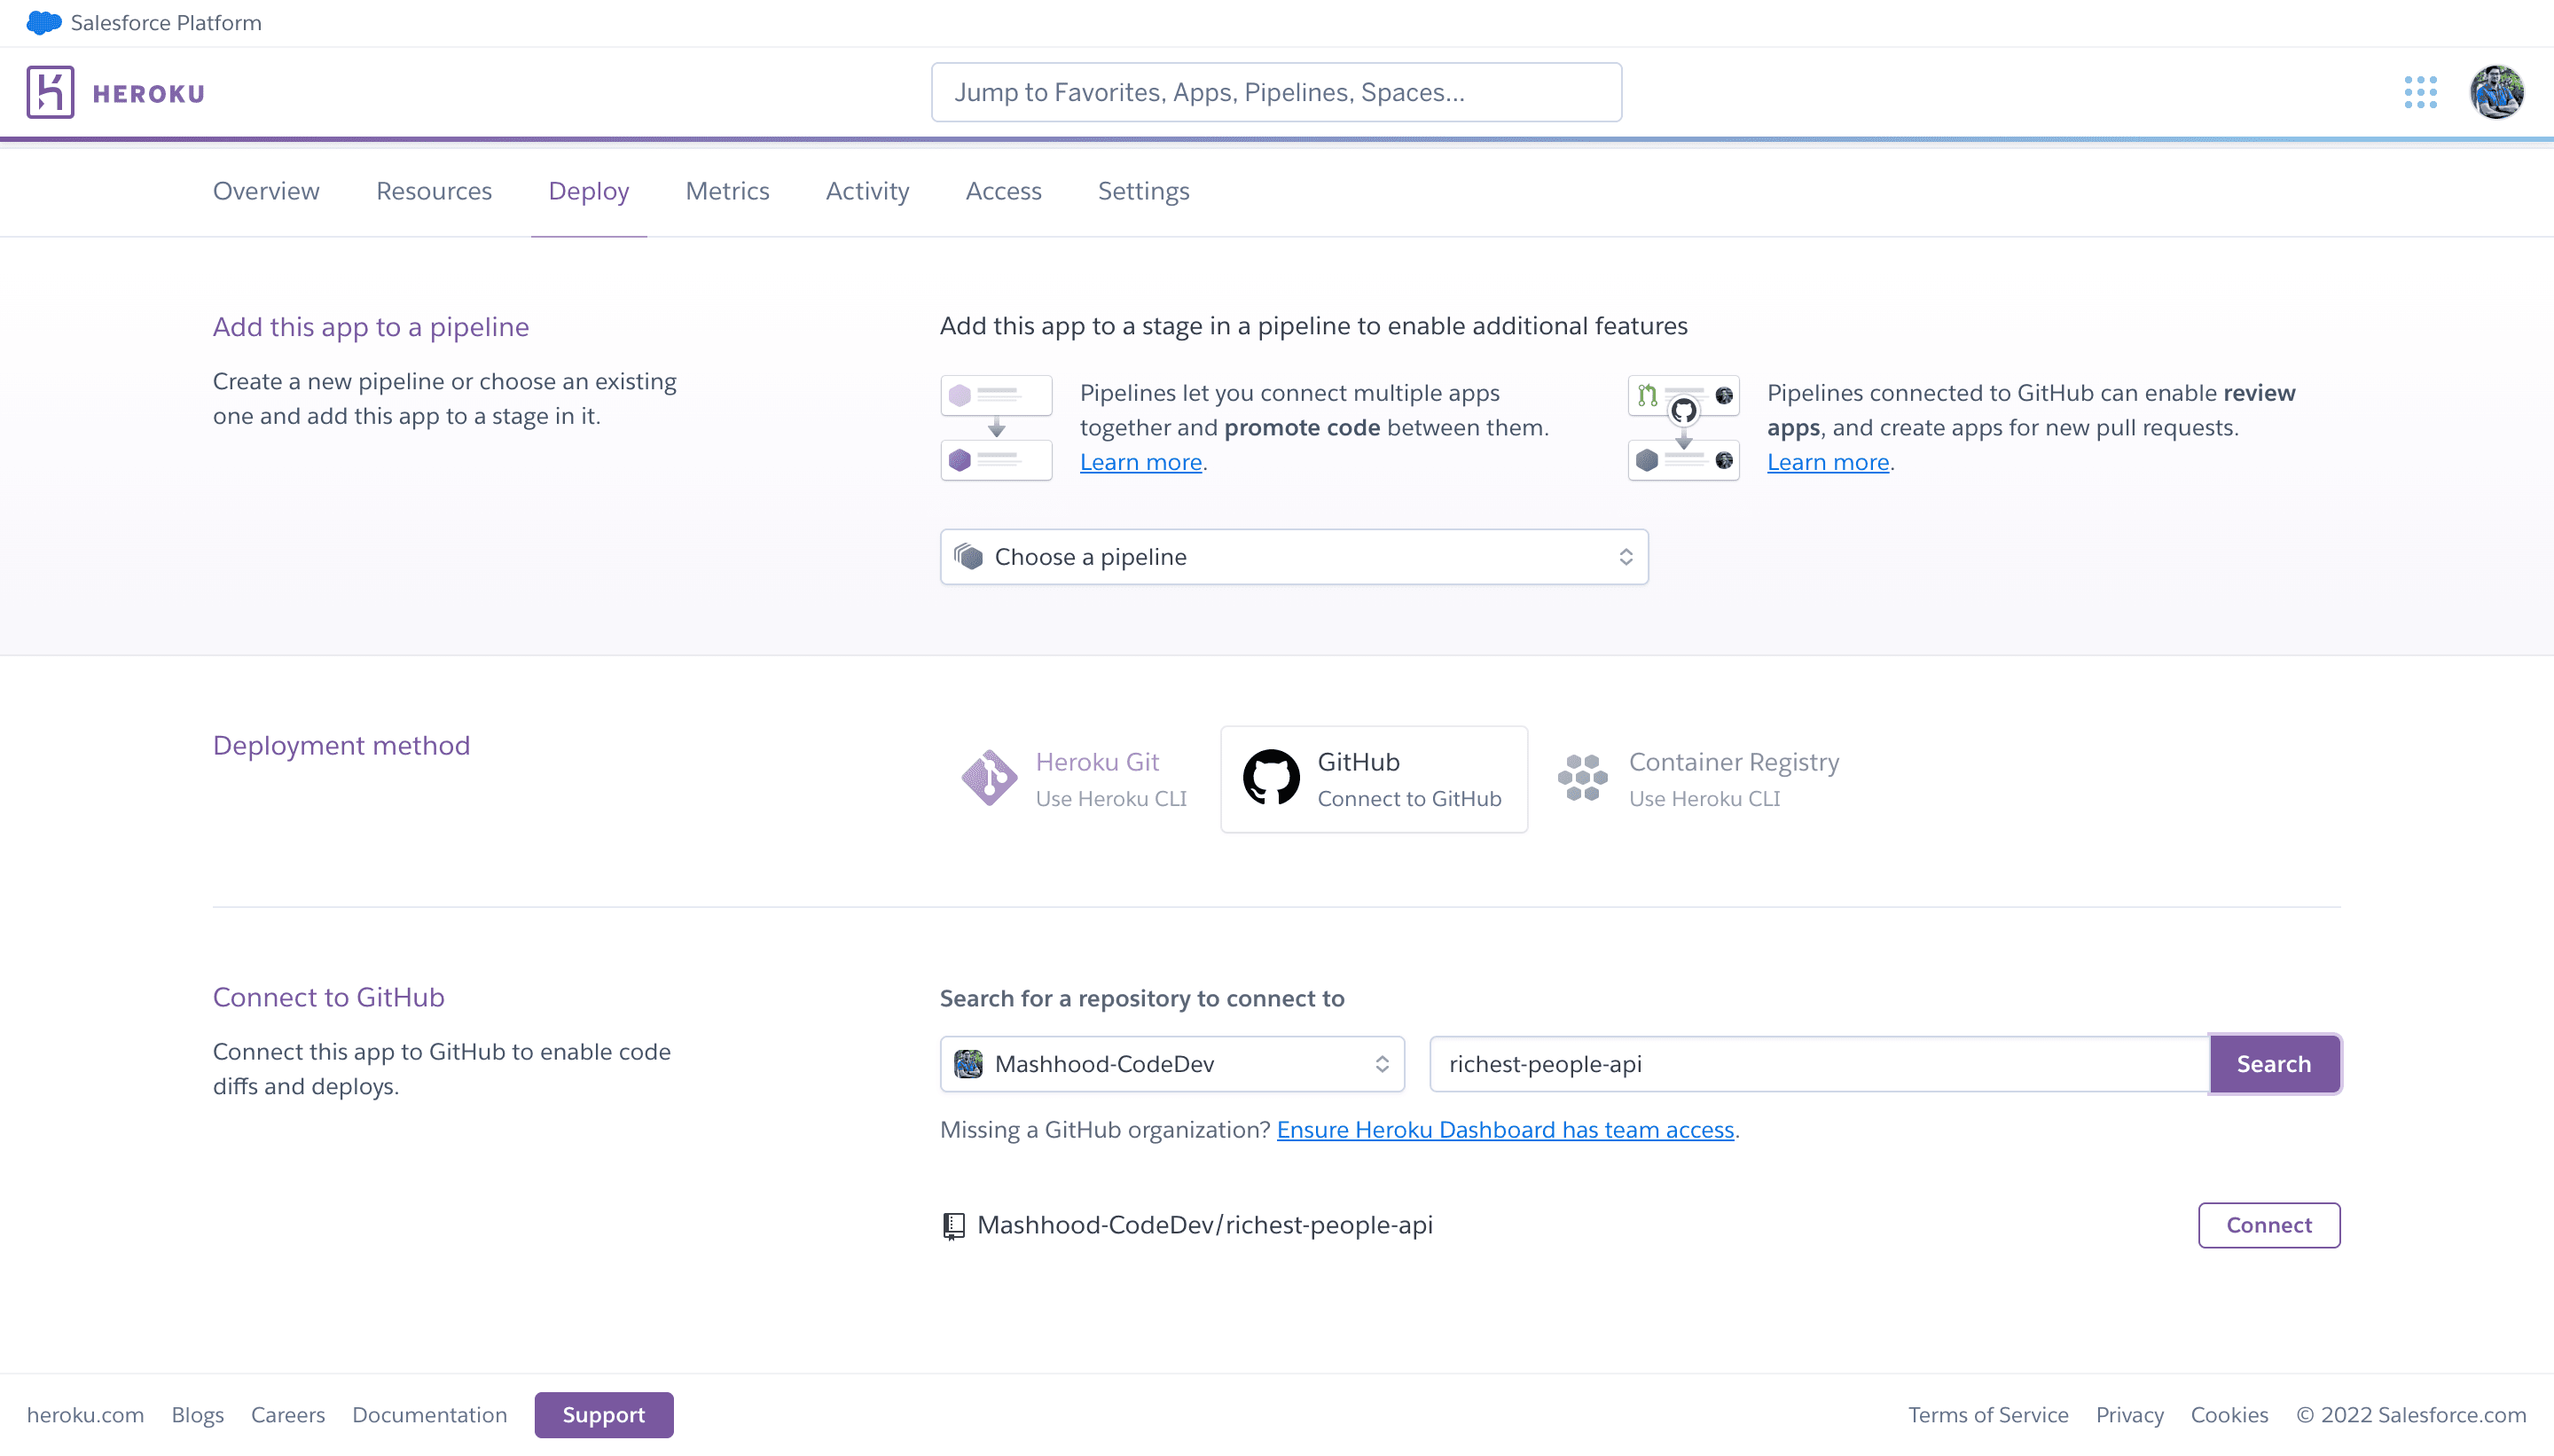Click the Connect to GitHub heading
Viewport: 2554px width, 1456px height.
coord(328,997)
